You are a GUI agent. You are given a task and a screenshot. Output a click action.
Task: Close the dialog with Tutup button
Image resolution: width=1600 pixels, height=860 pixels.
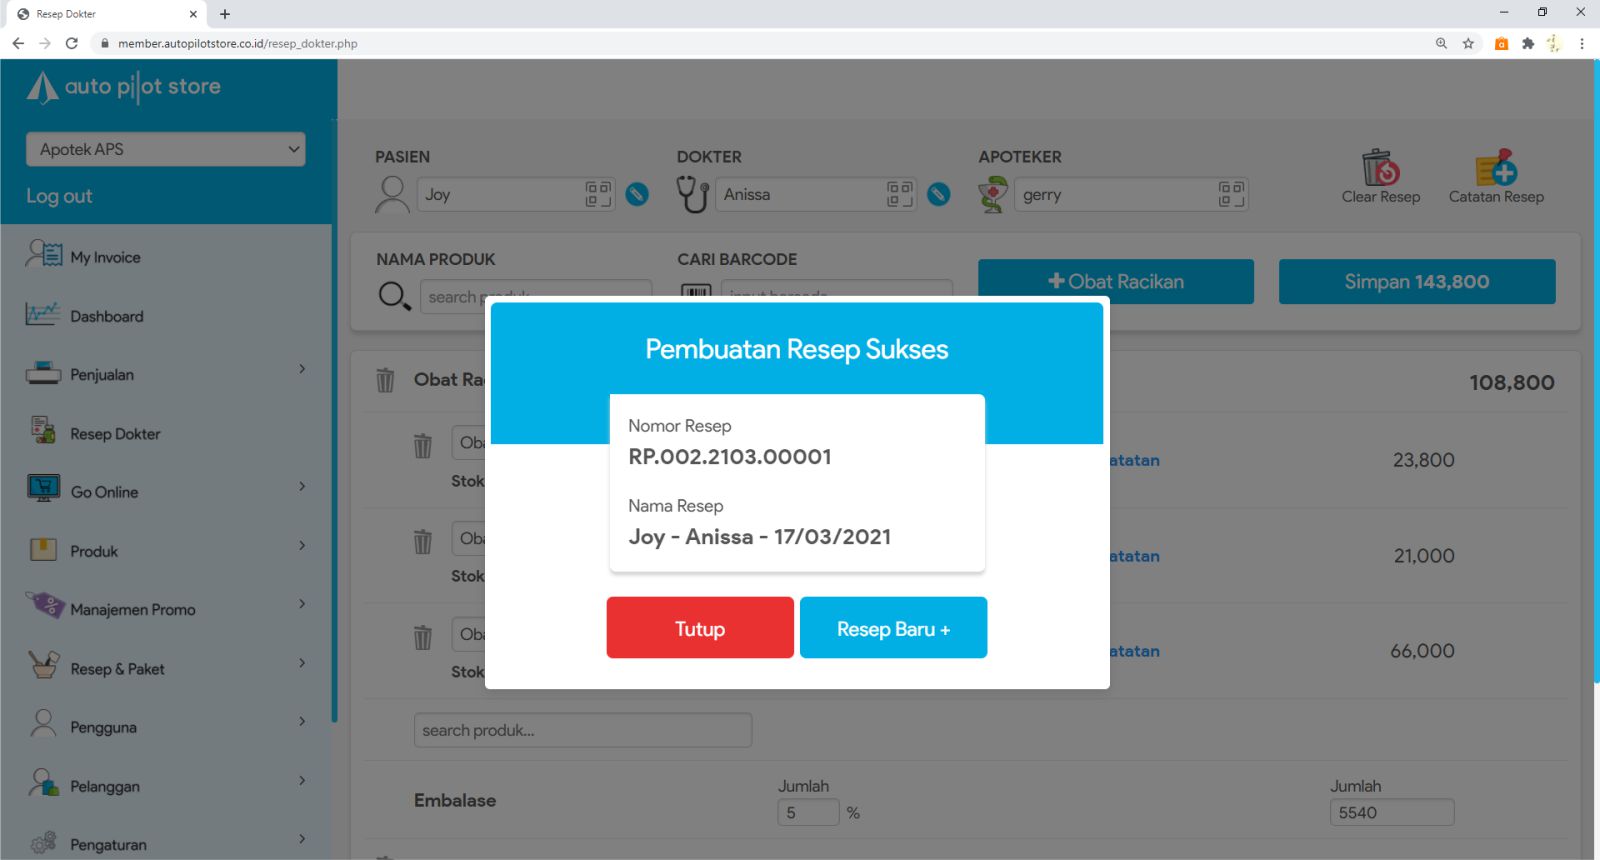[x=700, y=628]
